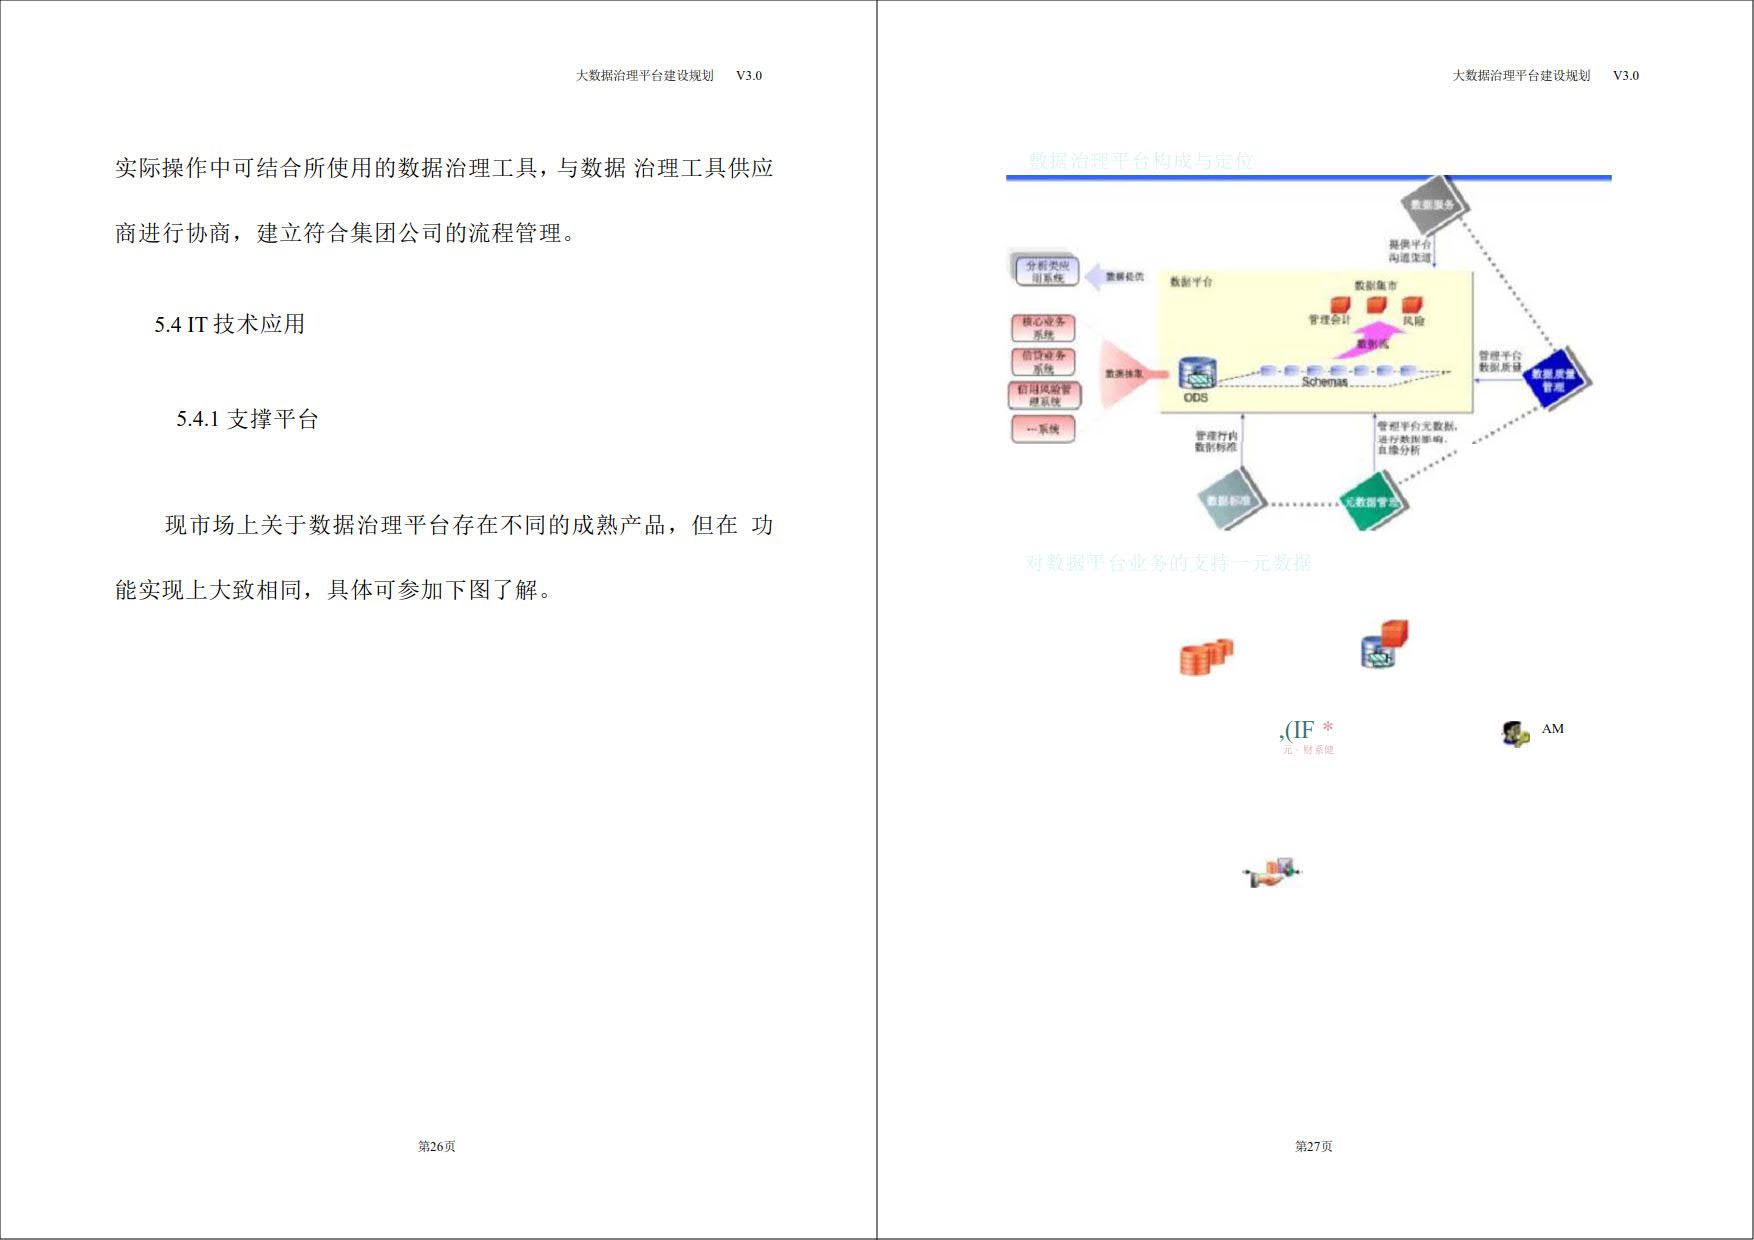Viewport: 1754px width, 1240px height.
Task: Click the 数据平台 label in yellow box
Action: 1191,282
